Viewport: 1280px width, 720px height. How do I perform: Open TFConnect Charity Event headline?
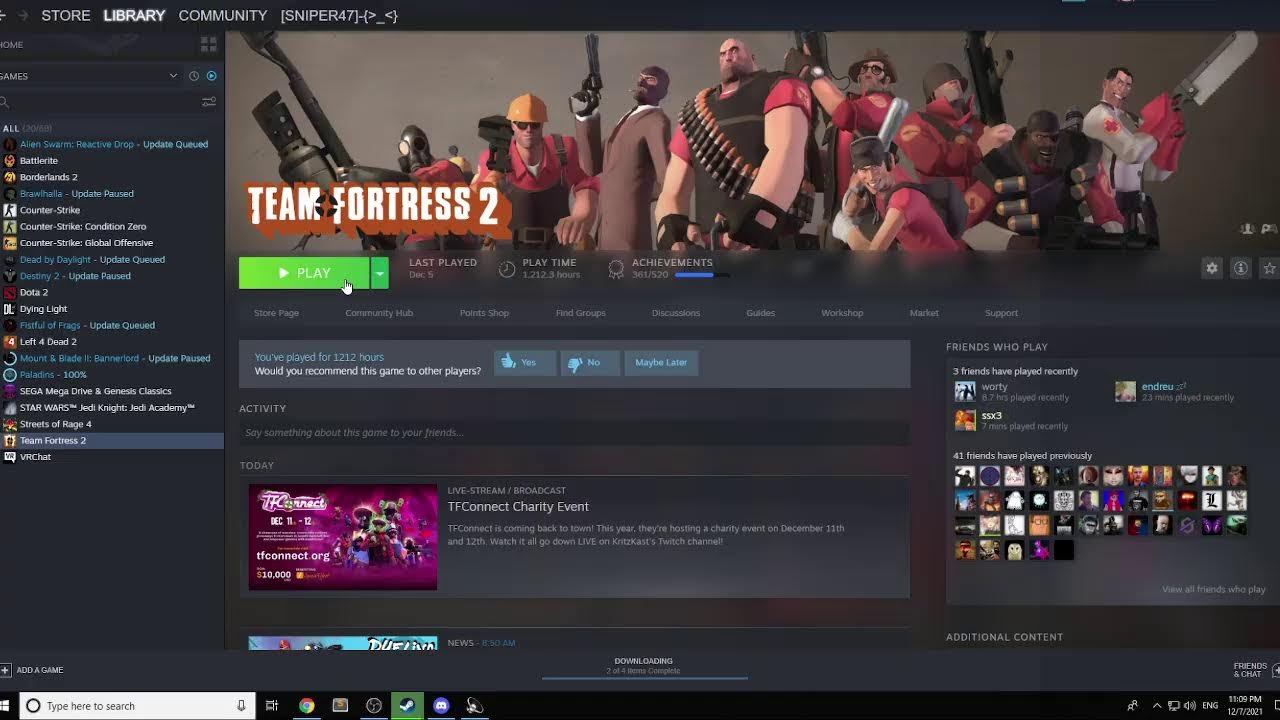point(518,507)
